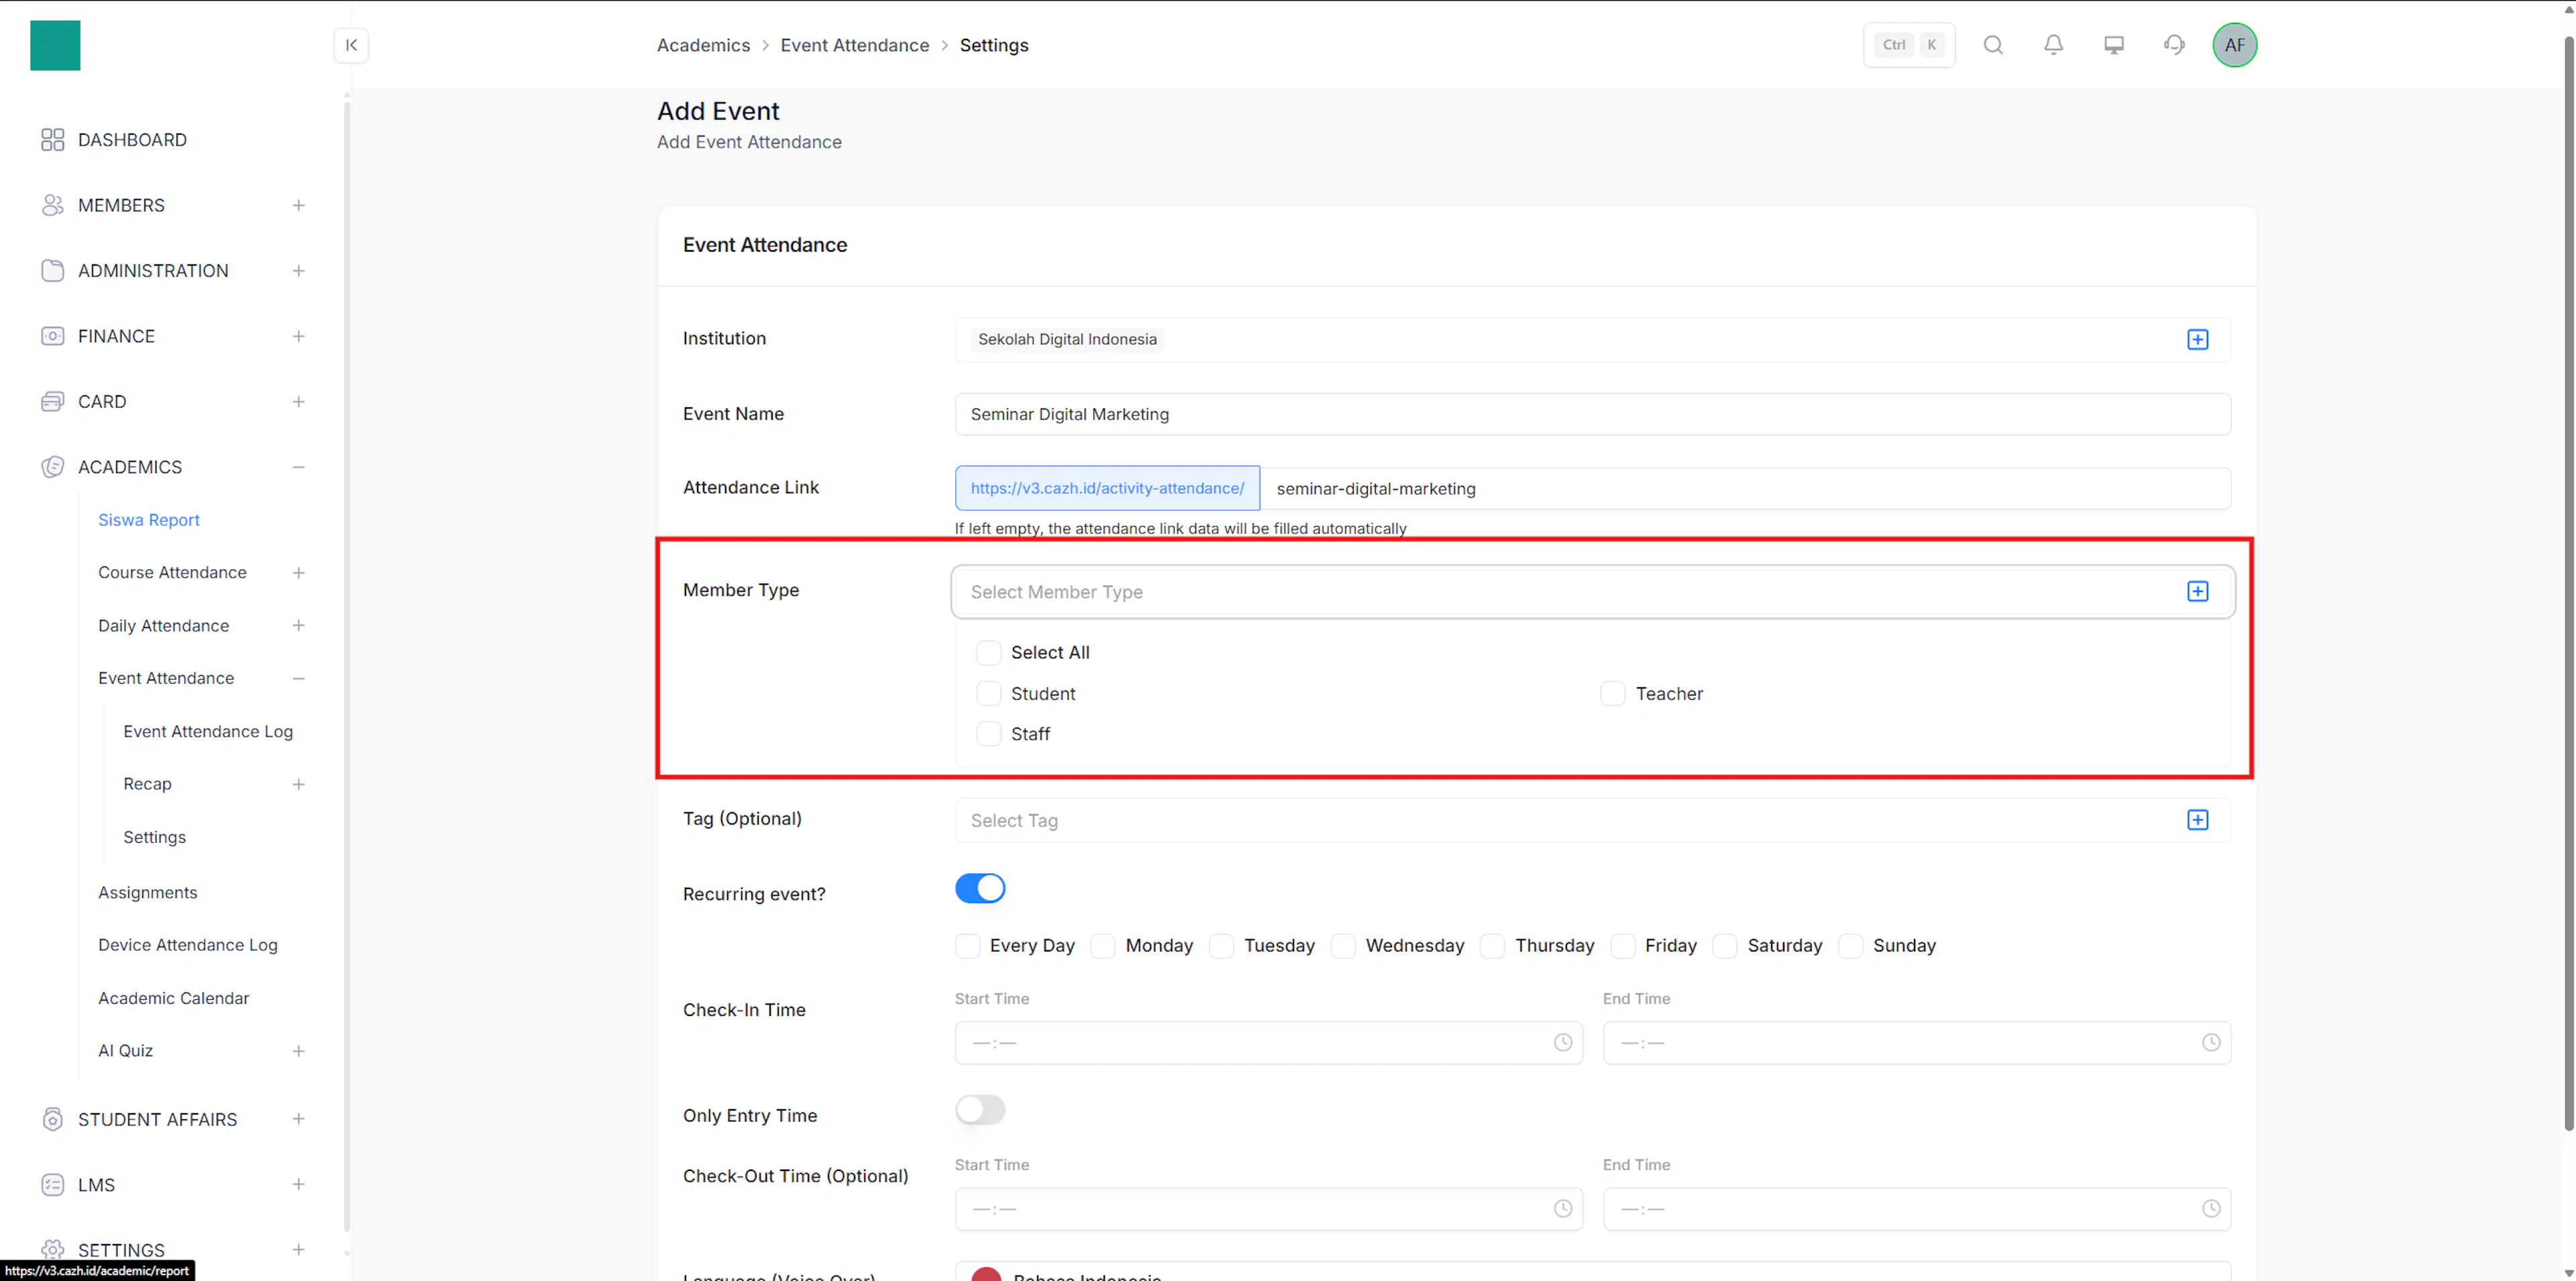Collapse Event Attendance submenu
Viewport: 2576px width, 1281px height.
point(298,679)
